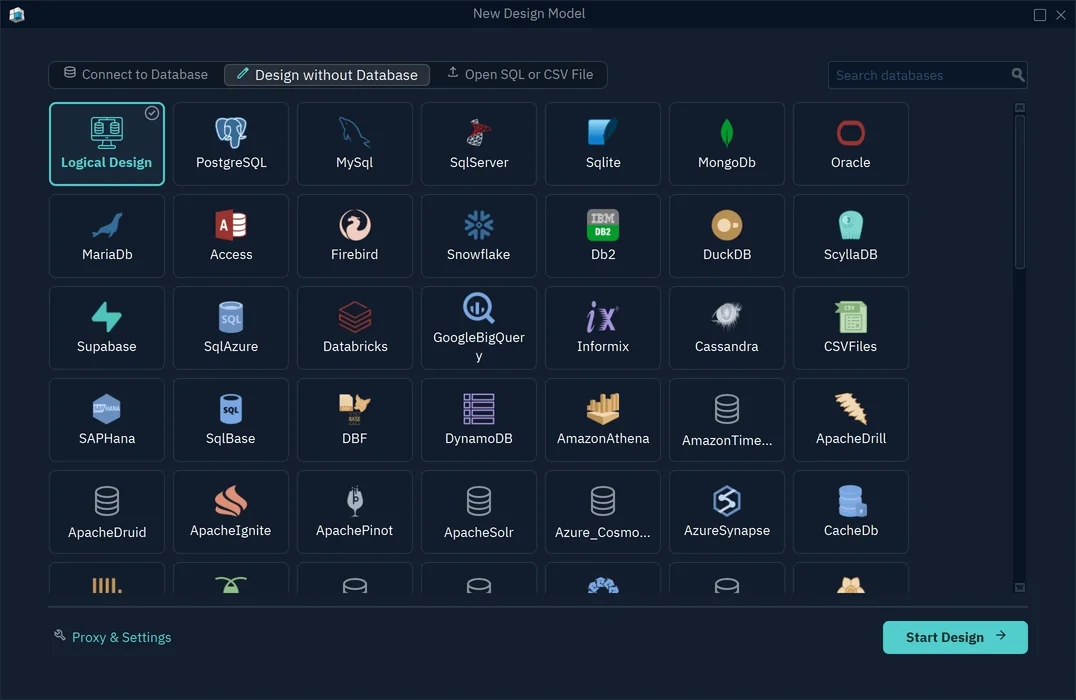The height and width of the screenshot is (700, 1076).
Task: Select the MariaDb tile
Action: [106, 236]
